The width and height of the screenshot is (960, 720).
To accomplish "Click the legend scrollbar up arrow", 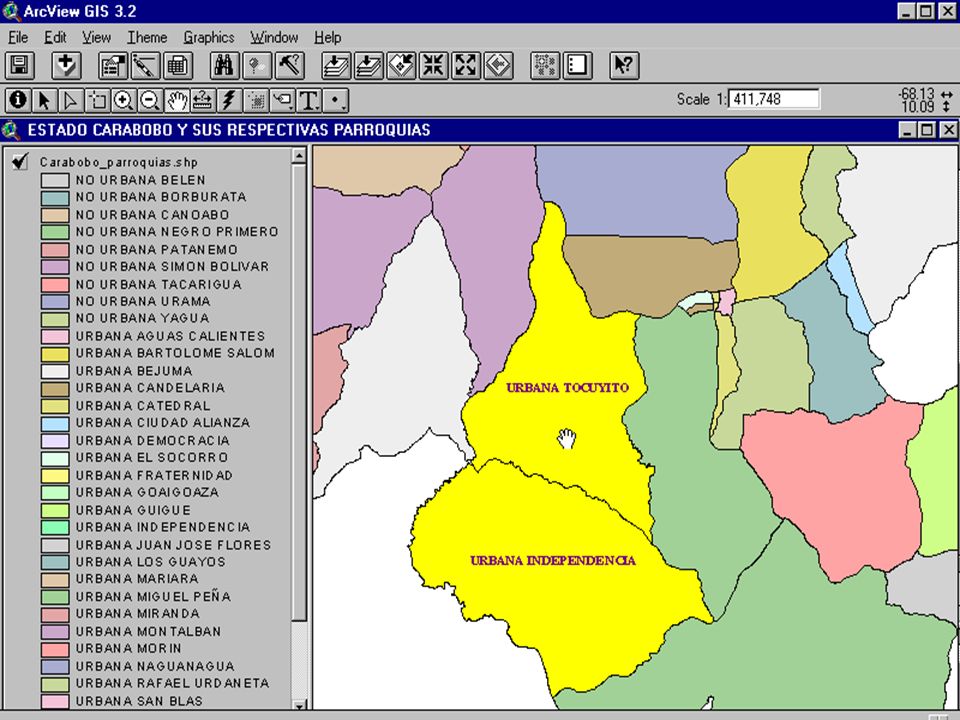I will click(x=299, y=156).
